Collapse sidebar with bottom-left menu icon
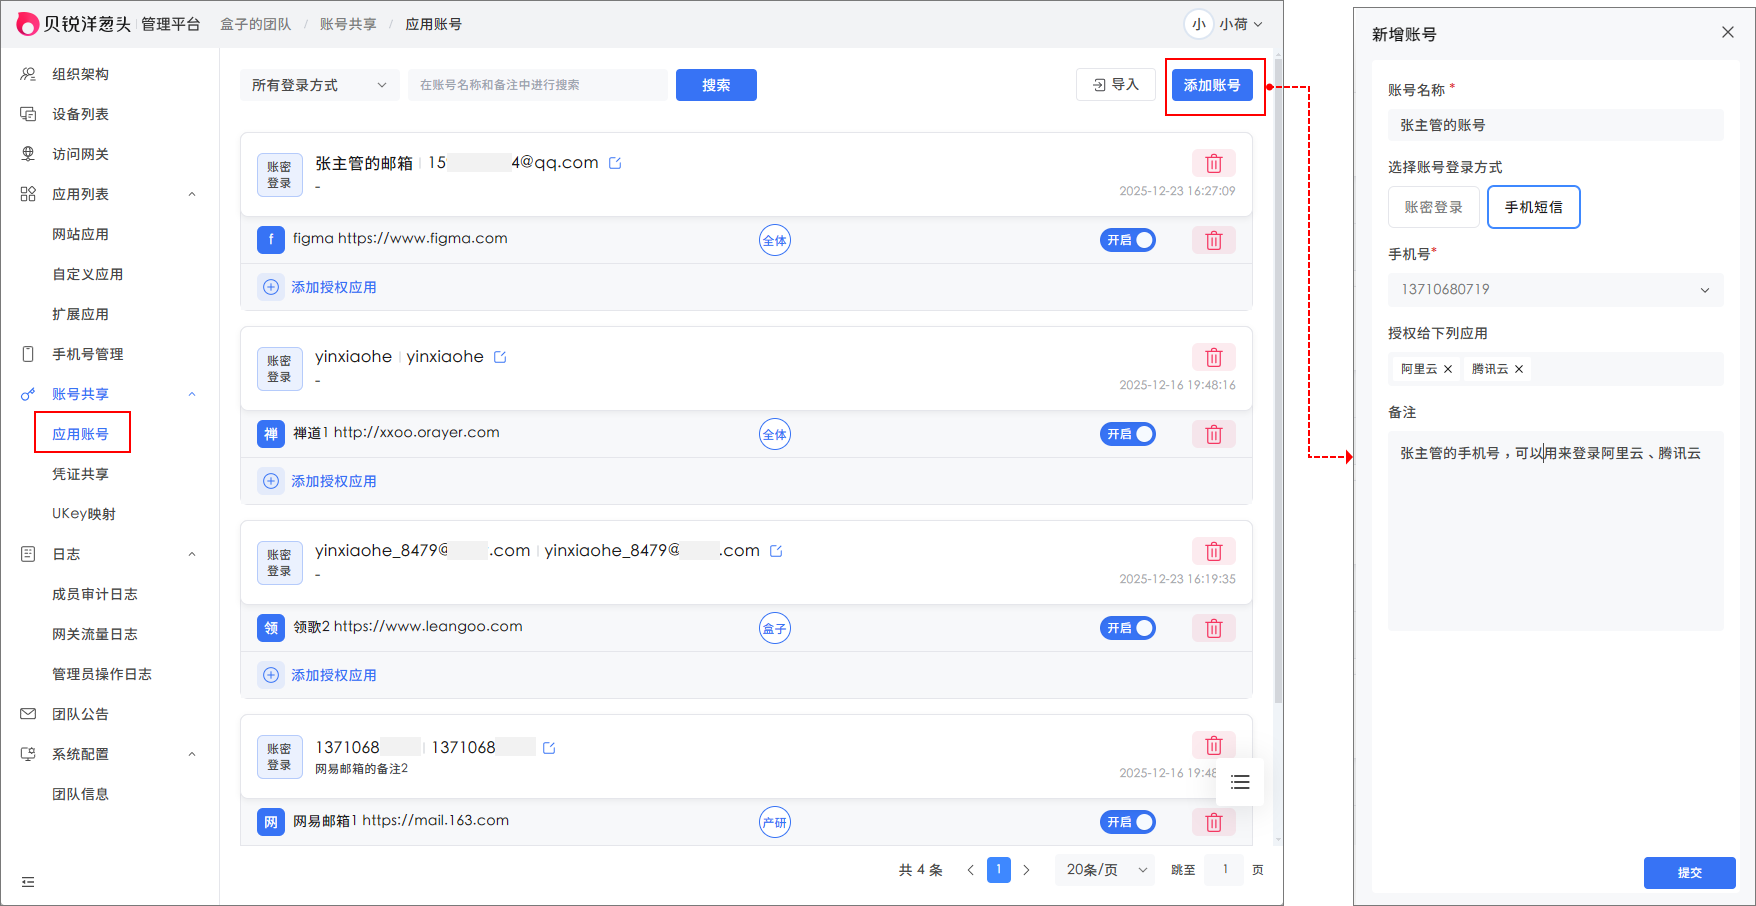Viewport: 1756px width, 906px height. 28,882
